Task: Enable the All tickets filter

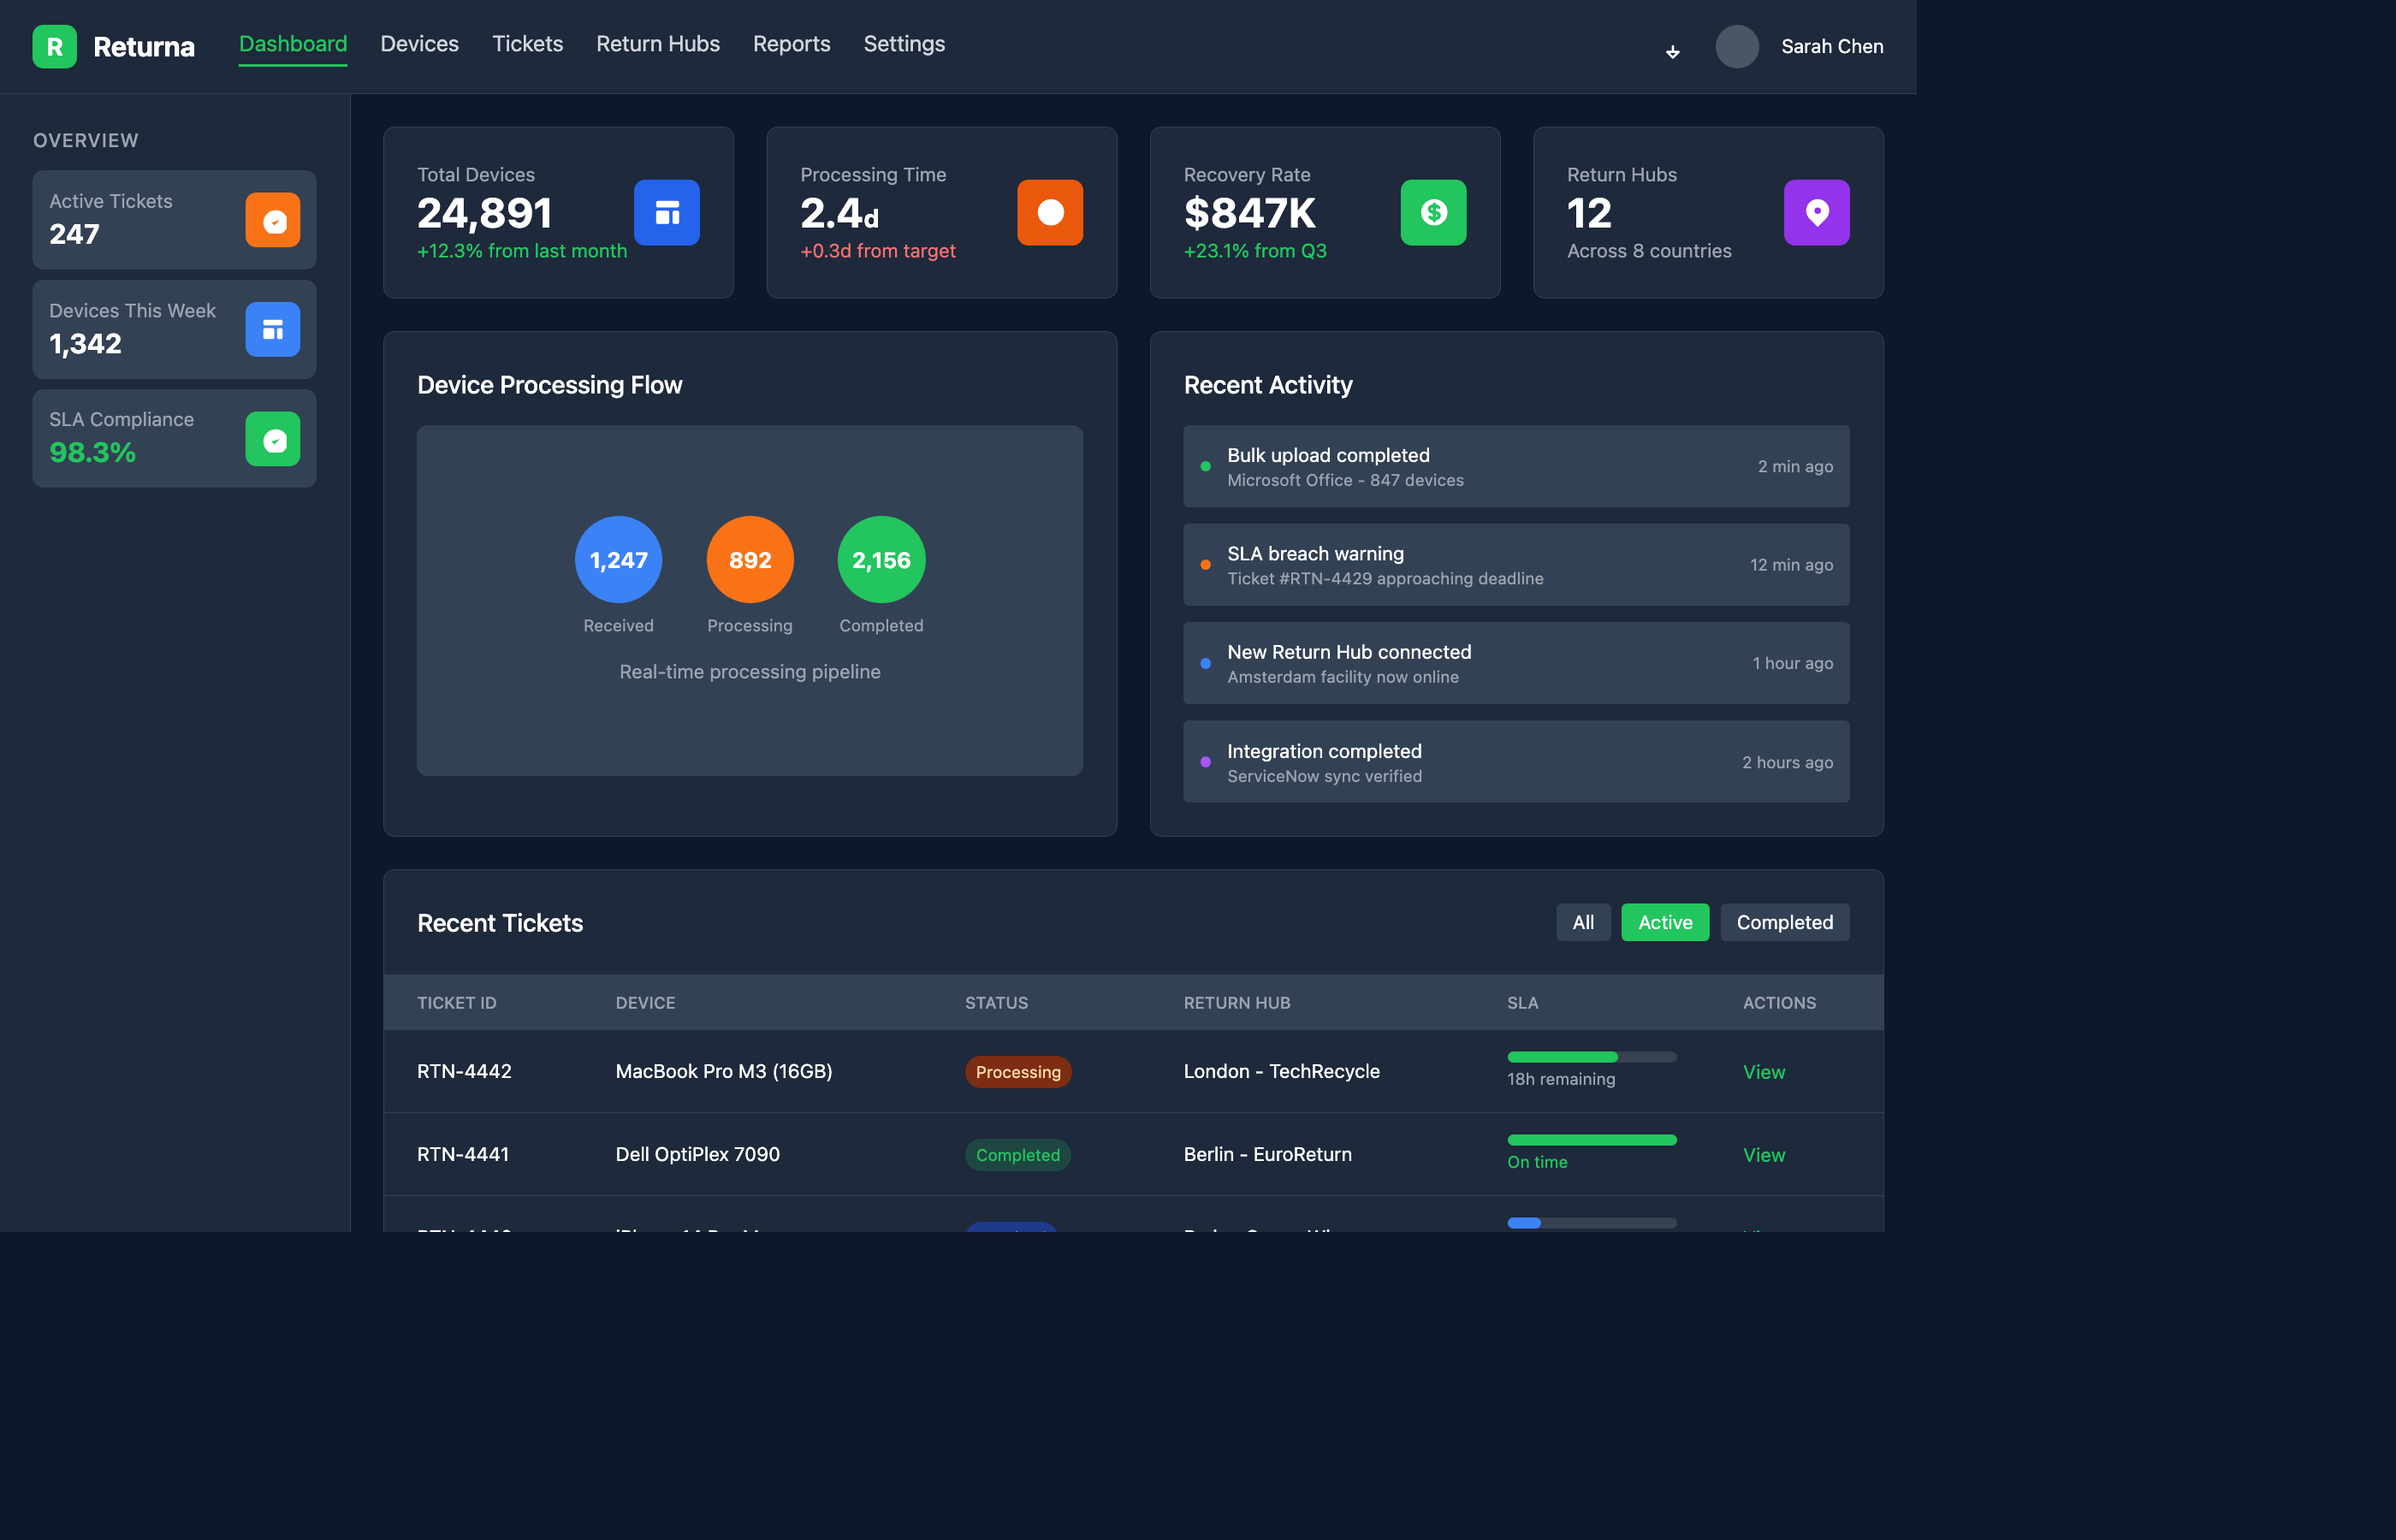Action: tap(1583, 922)
